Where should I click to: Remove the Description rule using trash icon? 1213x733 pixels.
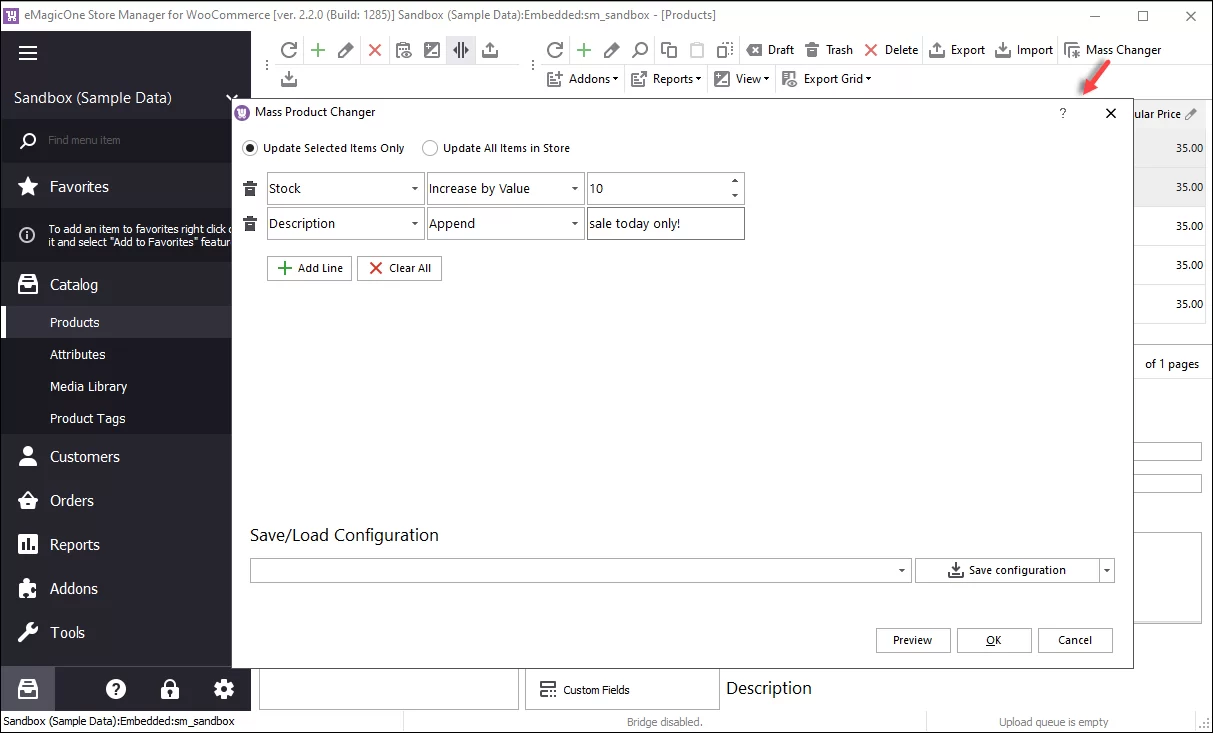(250, 224)
